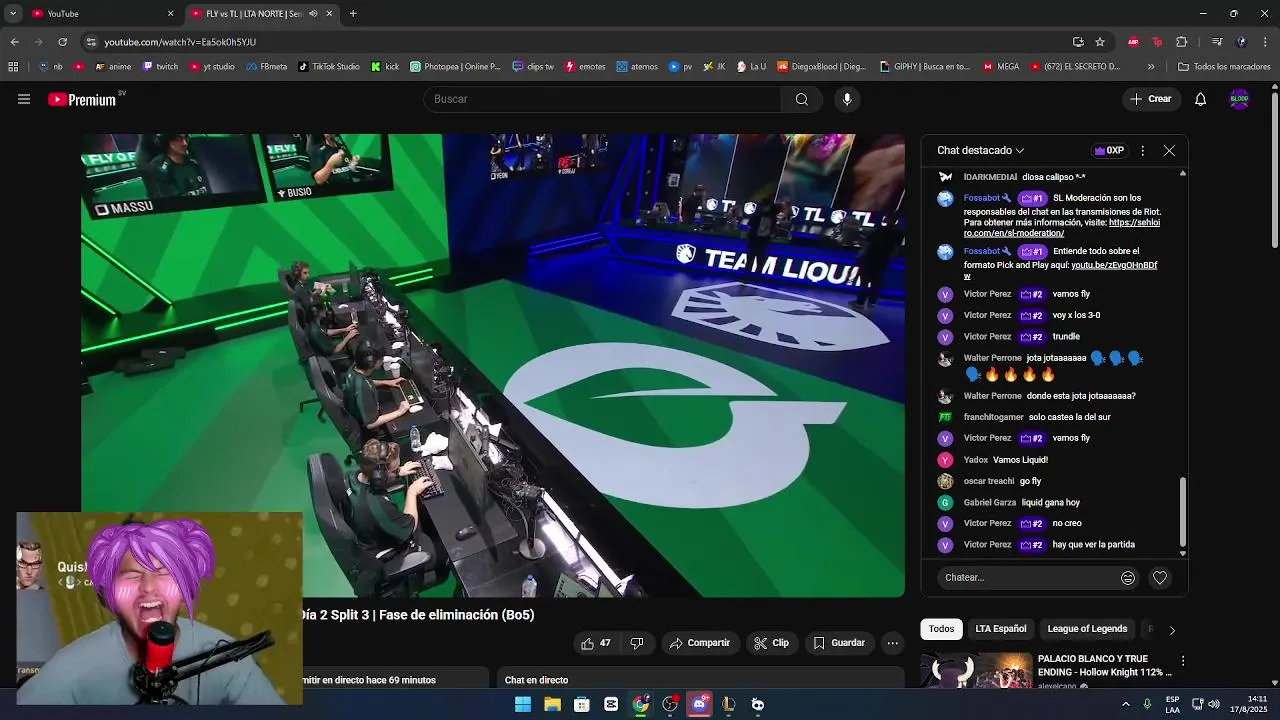The height and width of the screenshot is (720, 1280).
Task: Open the kick bookmark
Action: click(x=385, y=67)
